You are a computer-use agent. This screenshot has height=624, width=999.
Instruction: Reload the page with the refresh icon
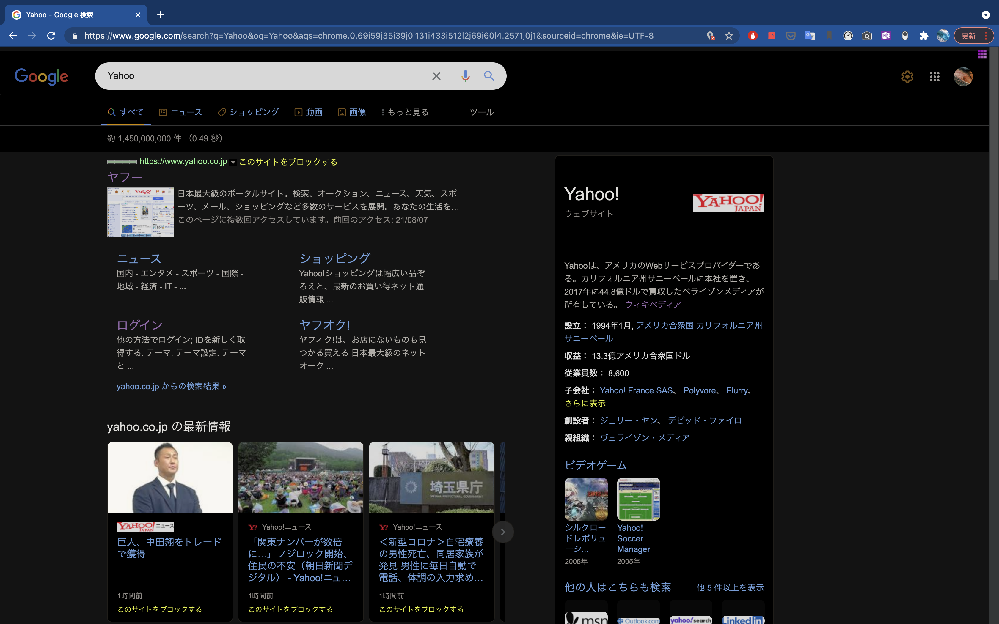[x=51, y=35]
